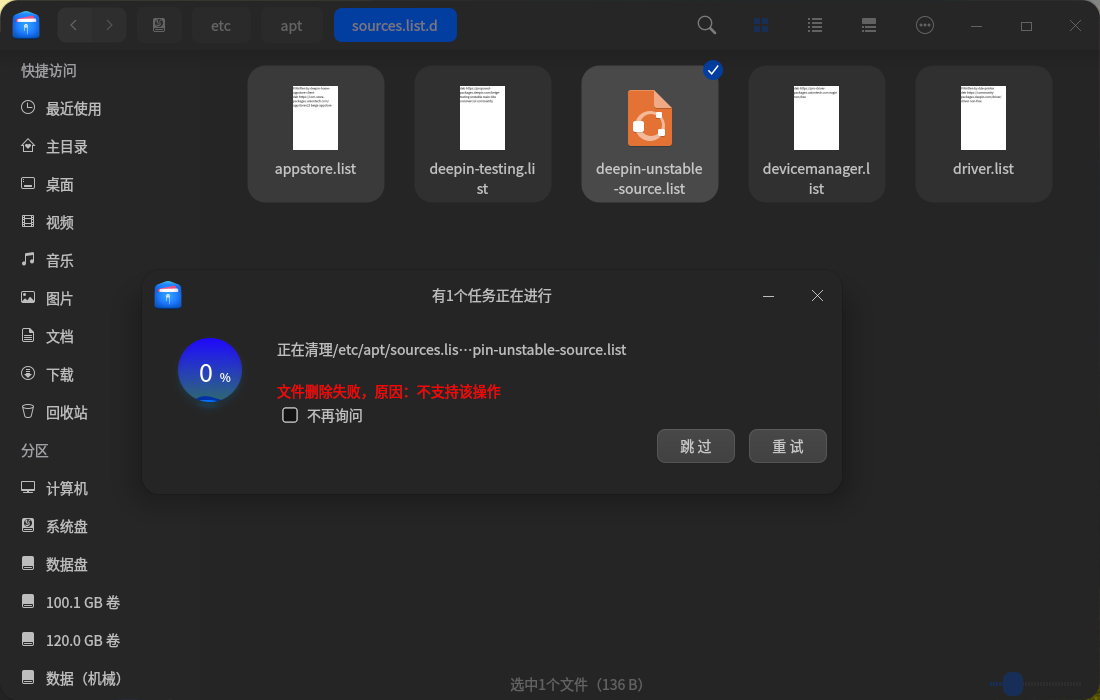Switch to the etc breadcrumb tab

coord(221,25)
